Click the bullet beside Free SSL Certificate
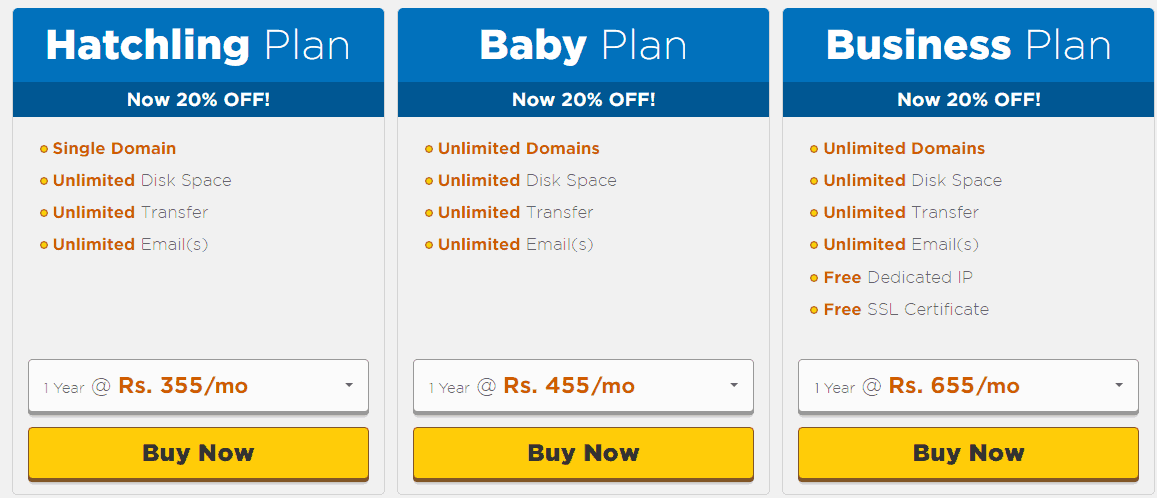The image size is (1157, 498). click(815, 310)
